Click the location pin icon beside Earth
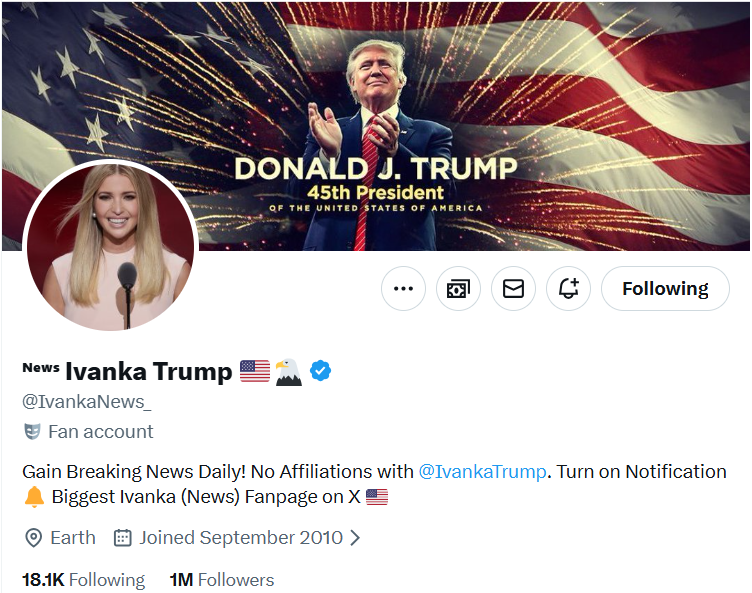 (x=33, y=538)
